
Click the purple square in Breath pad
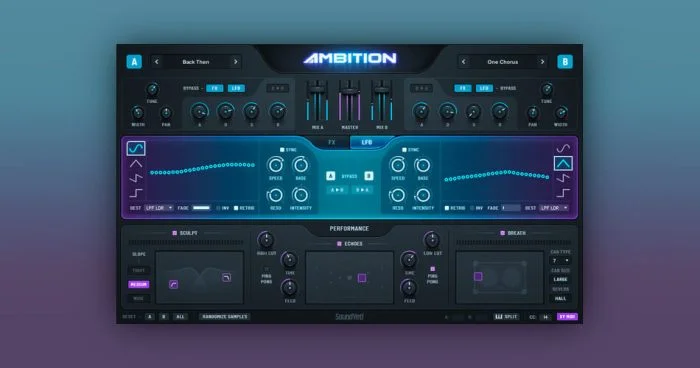pyautogui.click(x=478, y=276)
